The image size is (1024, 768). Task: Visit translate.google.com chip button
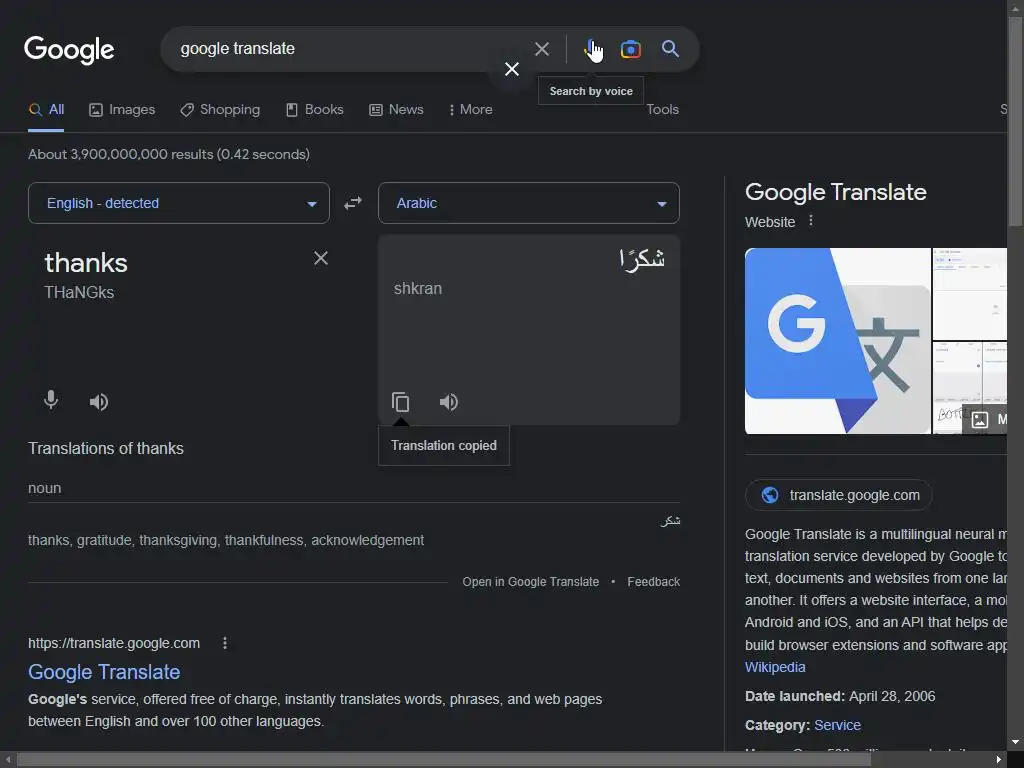839,495
